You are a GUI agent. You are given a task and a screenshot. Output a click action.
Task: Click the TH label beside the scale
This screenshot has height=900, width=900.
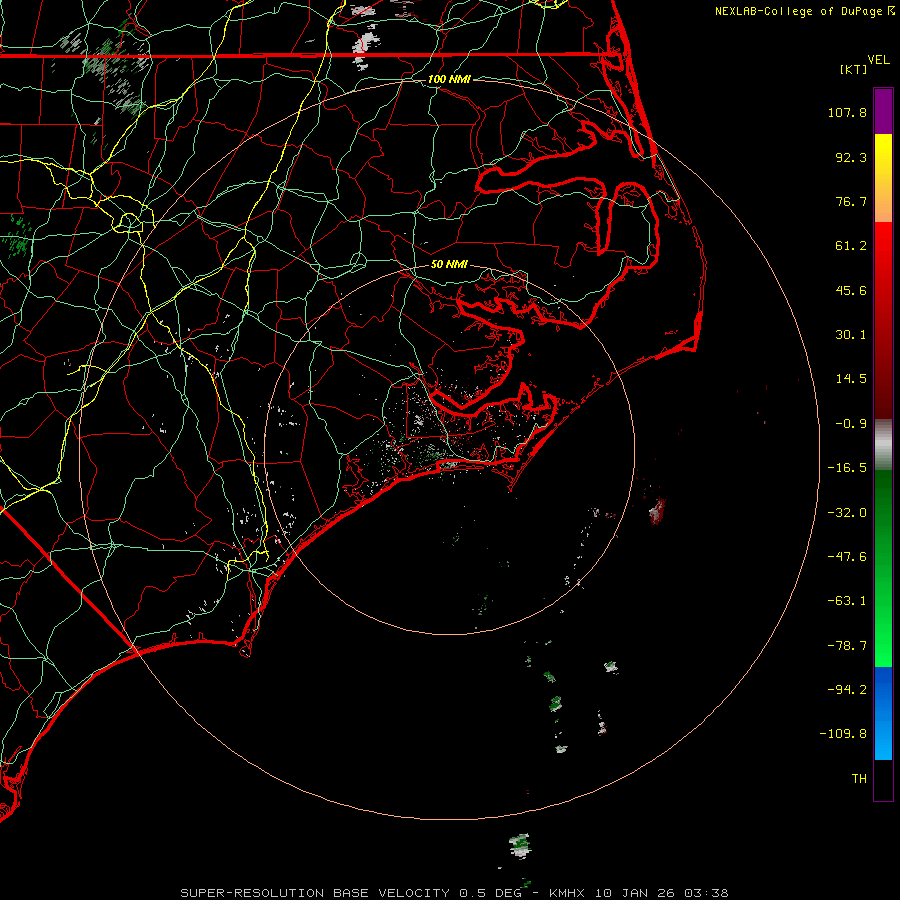coord(858,777)
